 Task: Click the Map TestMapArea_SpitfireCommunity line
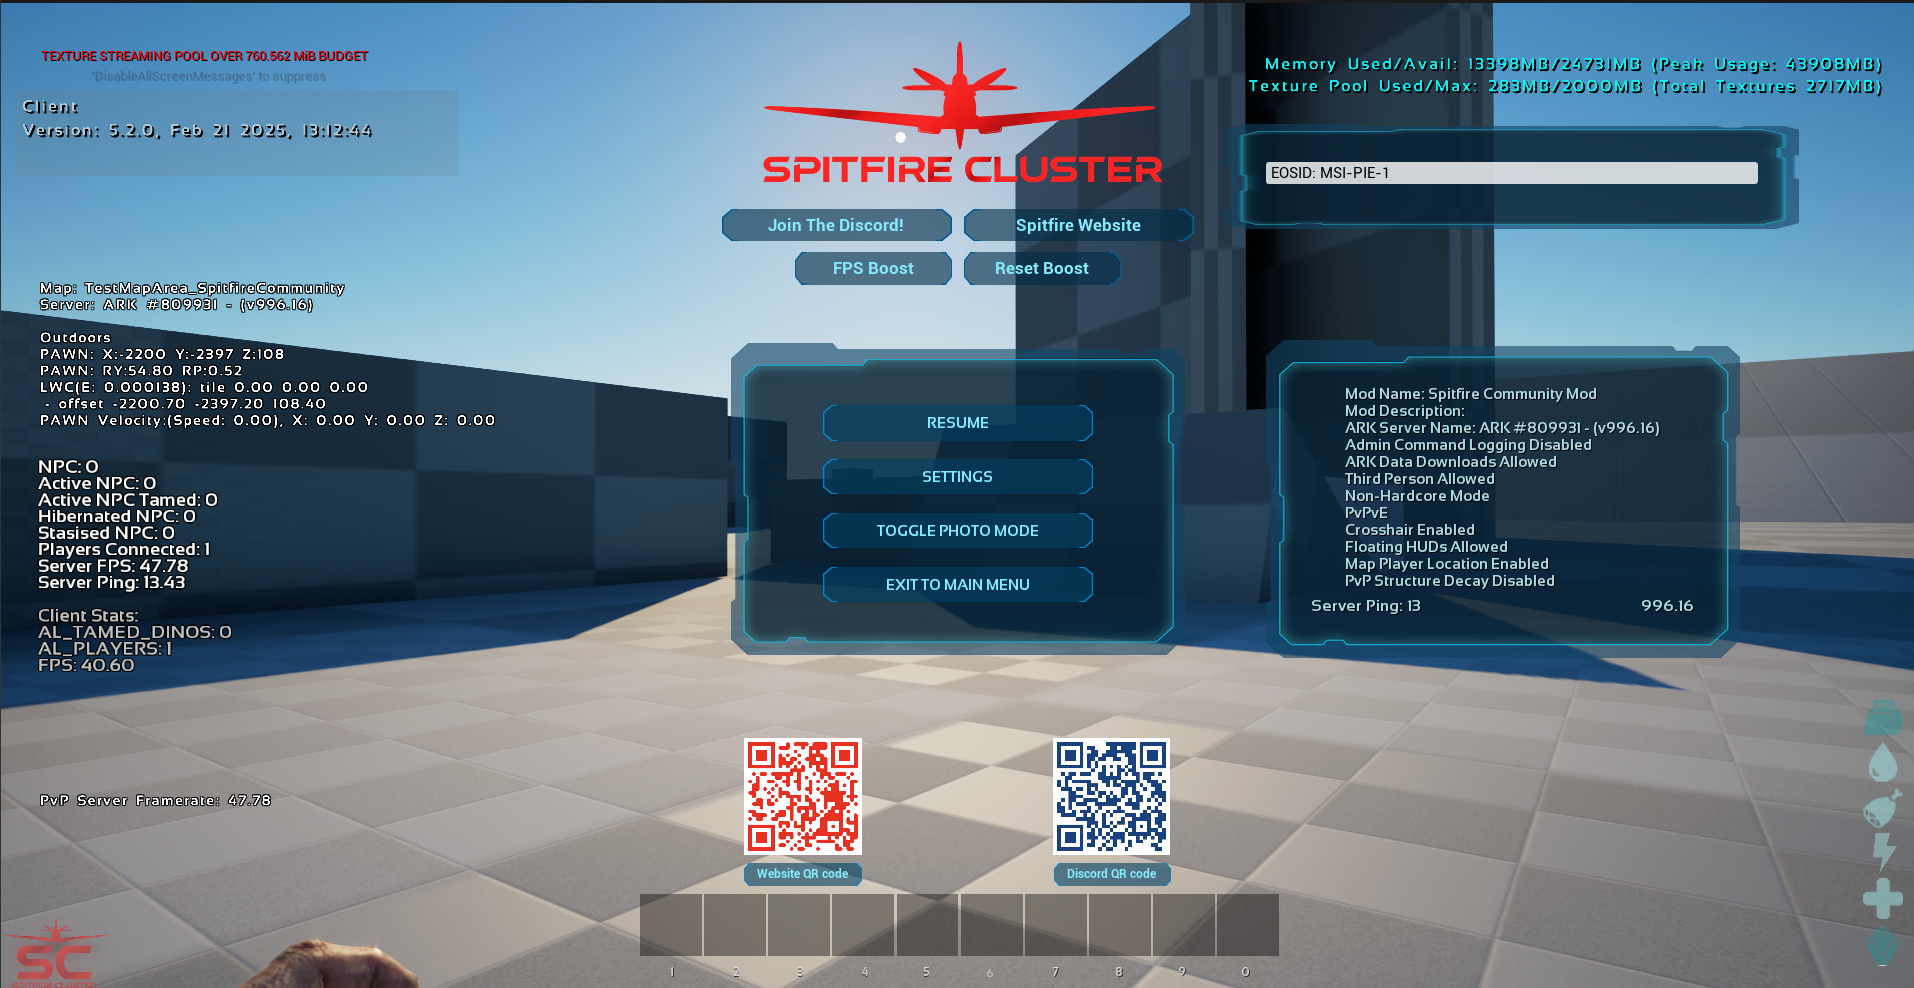[192, 288]
